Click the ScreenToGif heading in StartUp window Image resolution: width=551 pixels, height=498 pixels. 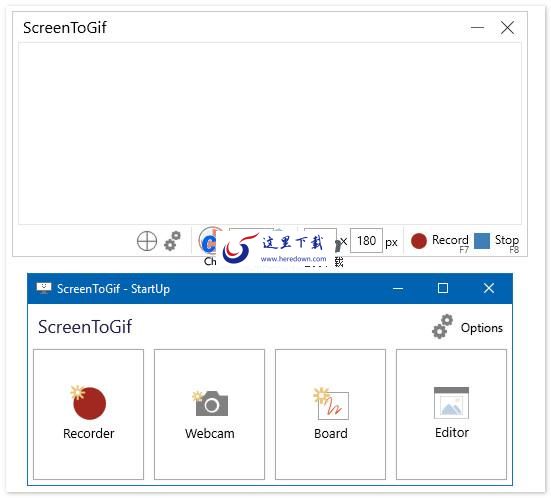pyautogui.click(x=85, y=327)
